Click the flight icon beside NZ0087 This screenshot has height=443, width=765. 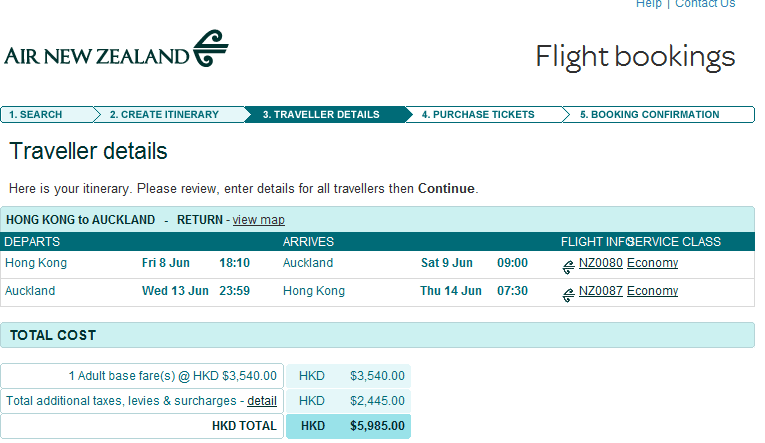[x=568, y=293]
